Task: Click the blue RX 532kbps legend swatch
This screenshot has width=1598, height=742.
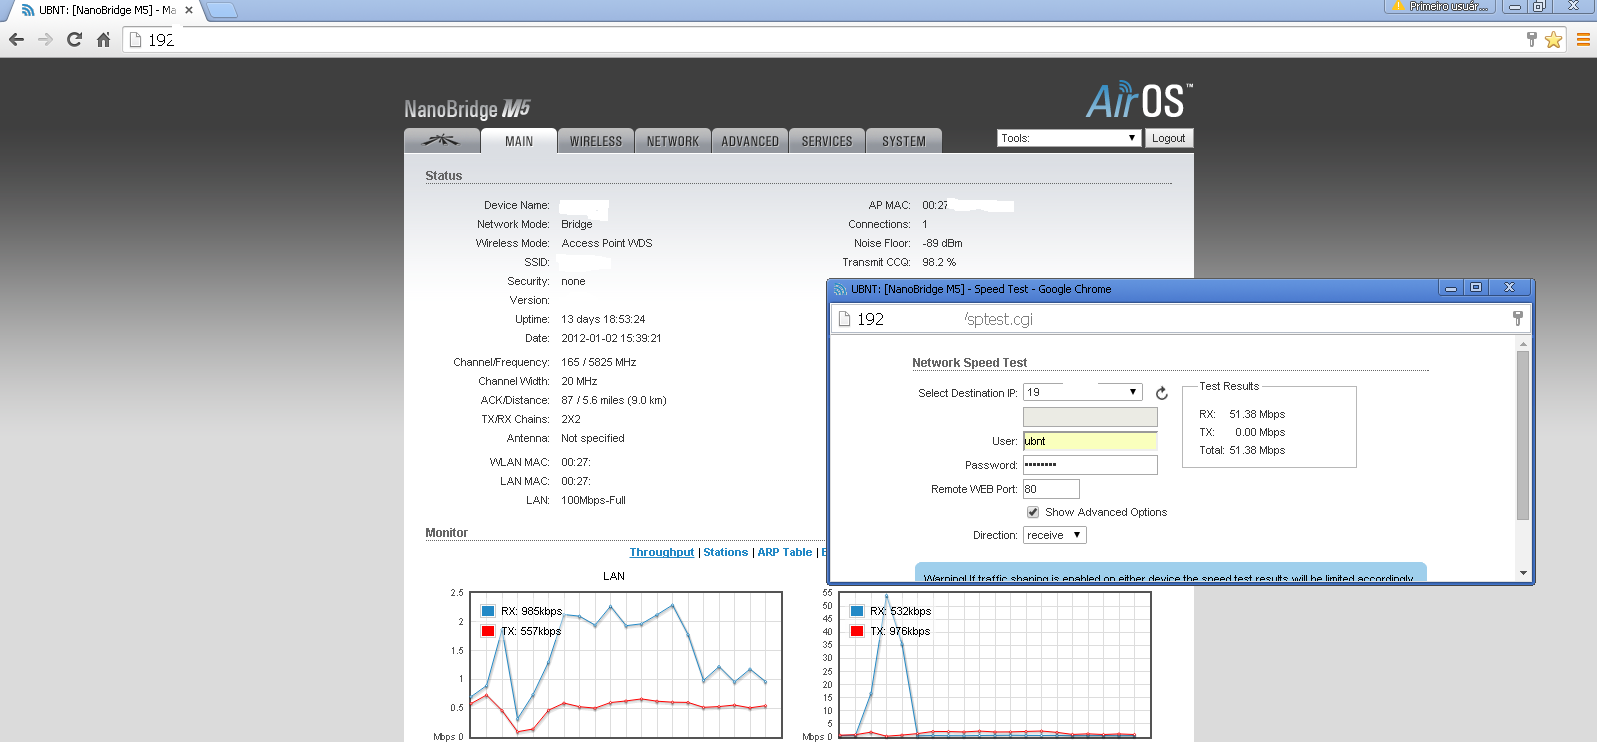Action: pos(857,611)
